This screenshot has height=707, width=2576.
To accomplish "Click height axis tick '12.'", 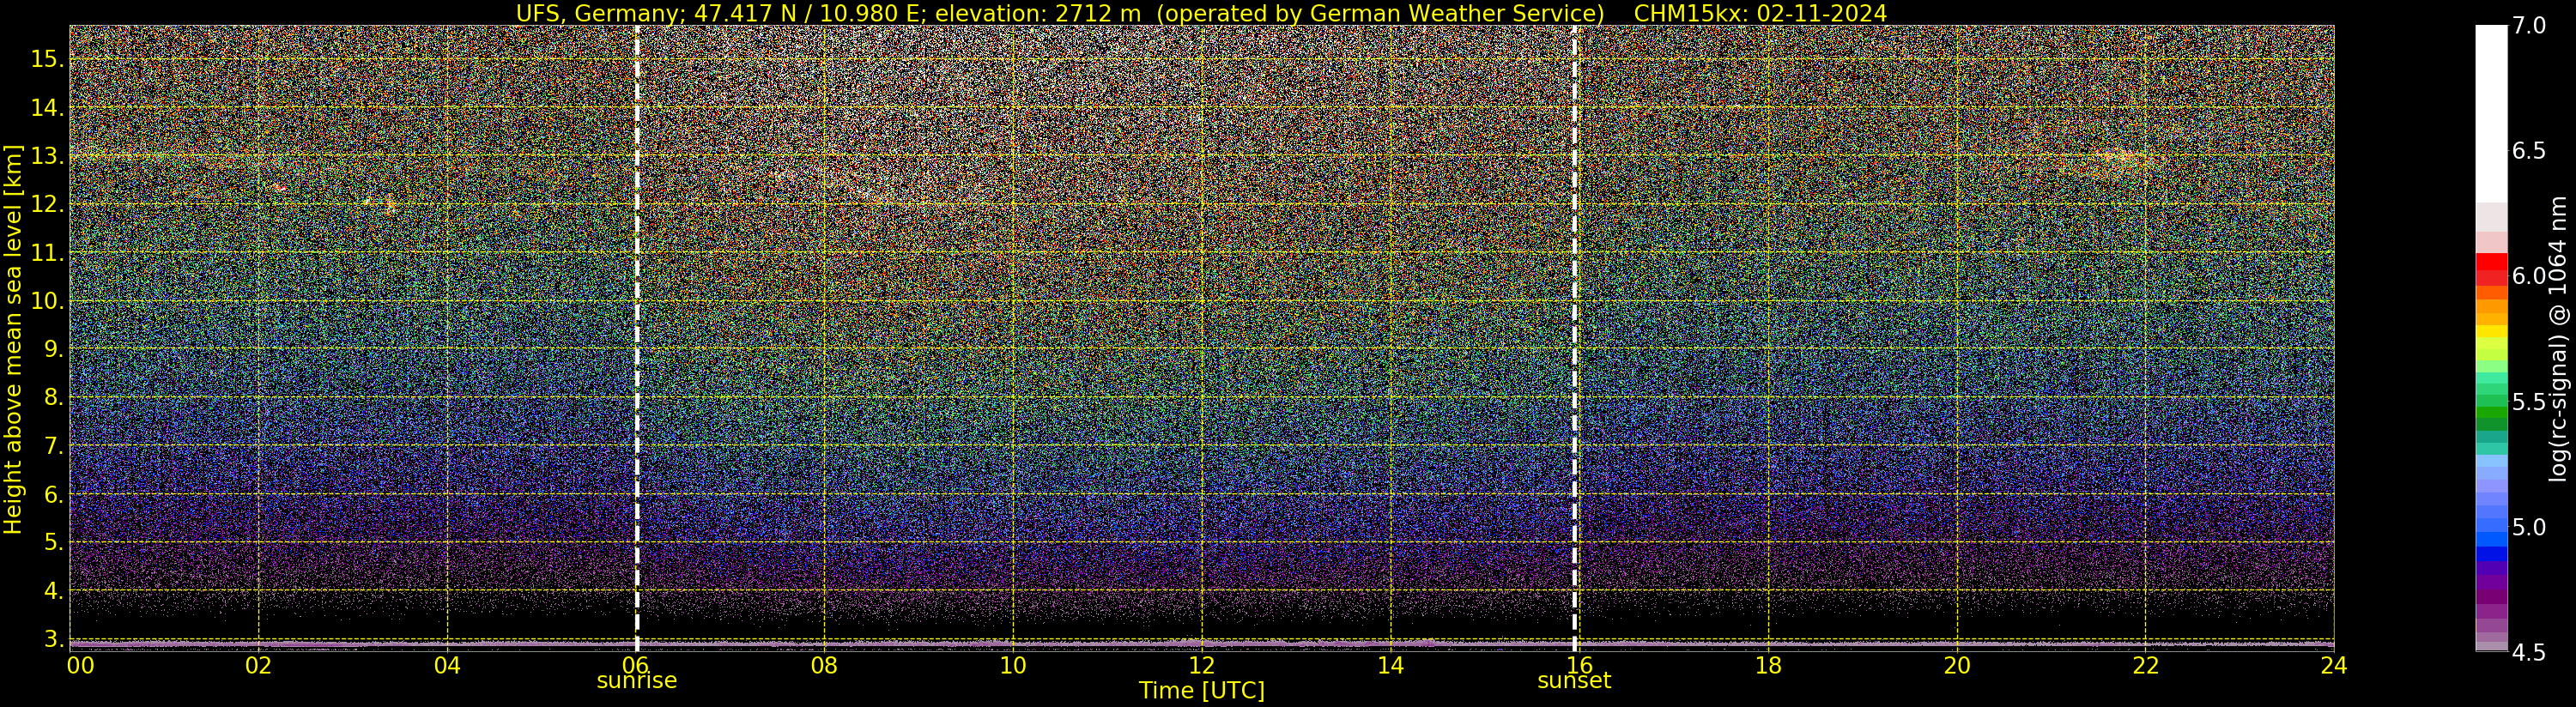I will click(x=47, y=204).
